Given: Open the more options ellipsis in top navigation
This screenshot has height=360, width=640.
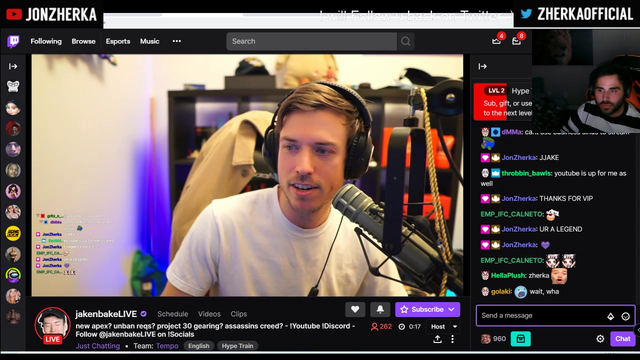Looking at the screenshot, I should [x=177, y=41].
